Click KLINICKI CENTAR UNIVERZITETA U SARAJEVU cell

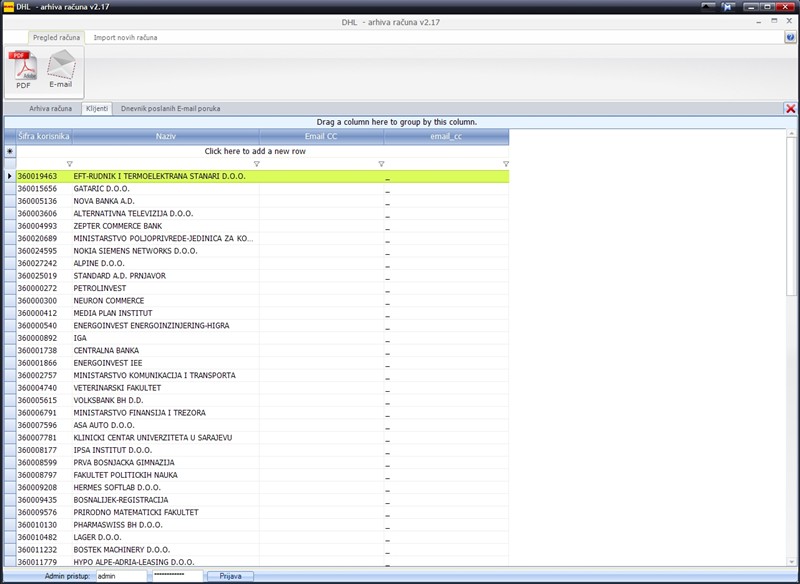[x=166, y=438]
